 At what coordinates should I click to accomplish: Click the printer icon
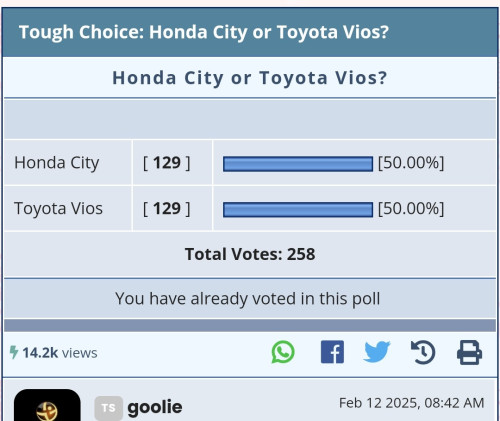(x=469, y=352)
